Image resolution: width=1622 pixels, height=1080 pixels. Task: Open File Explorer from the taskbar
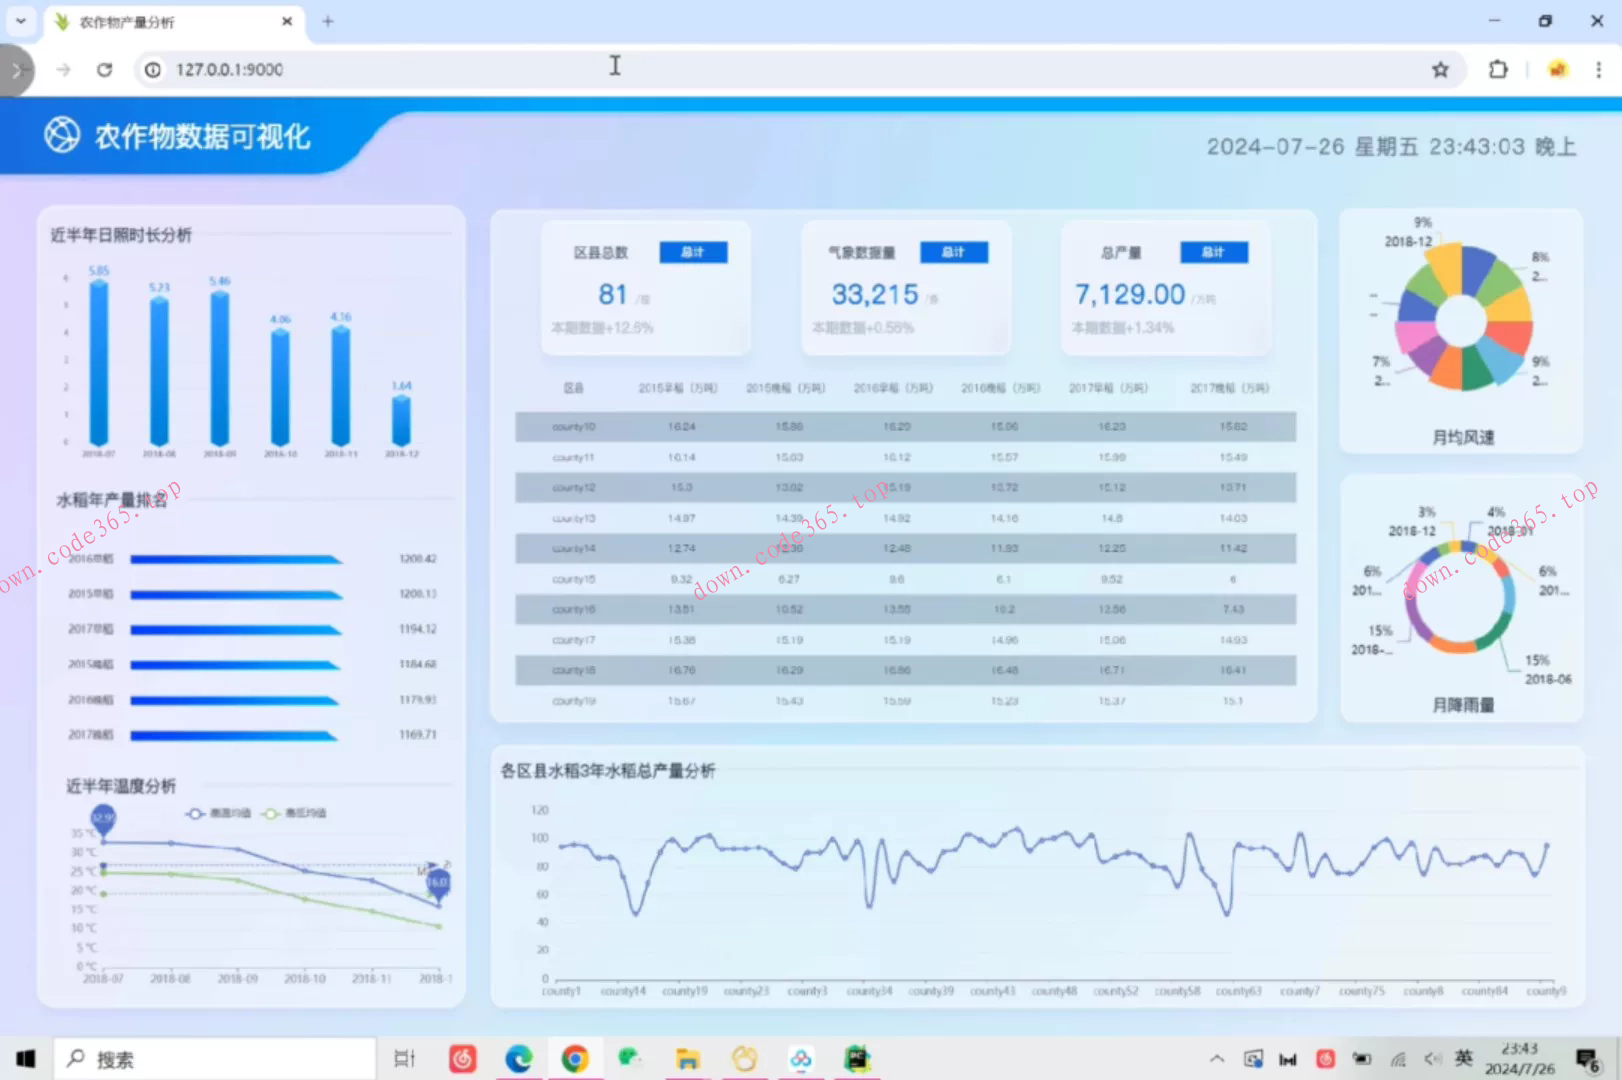(687, 1058)
